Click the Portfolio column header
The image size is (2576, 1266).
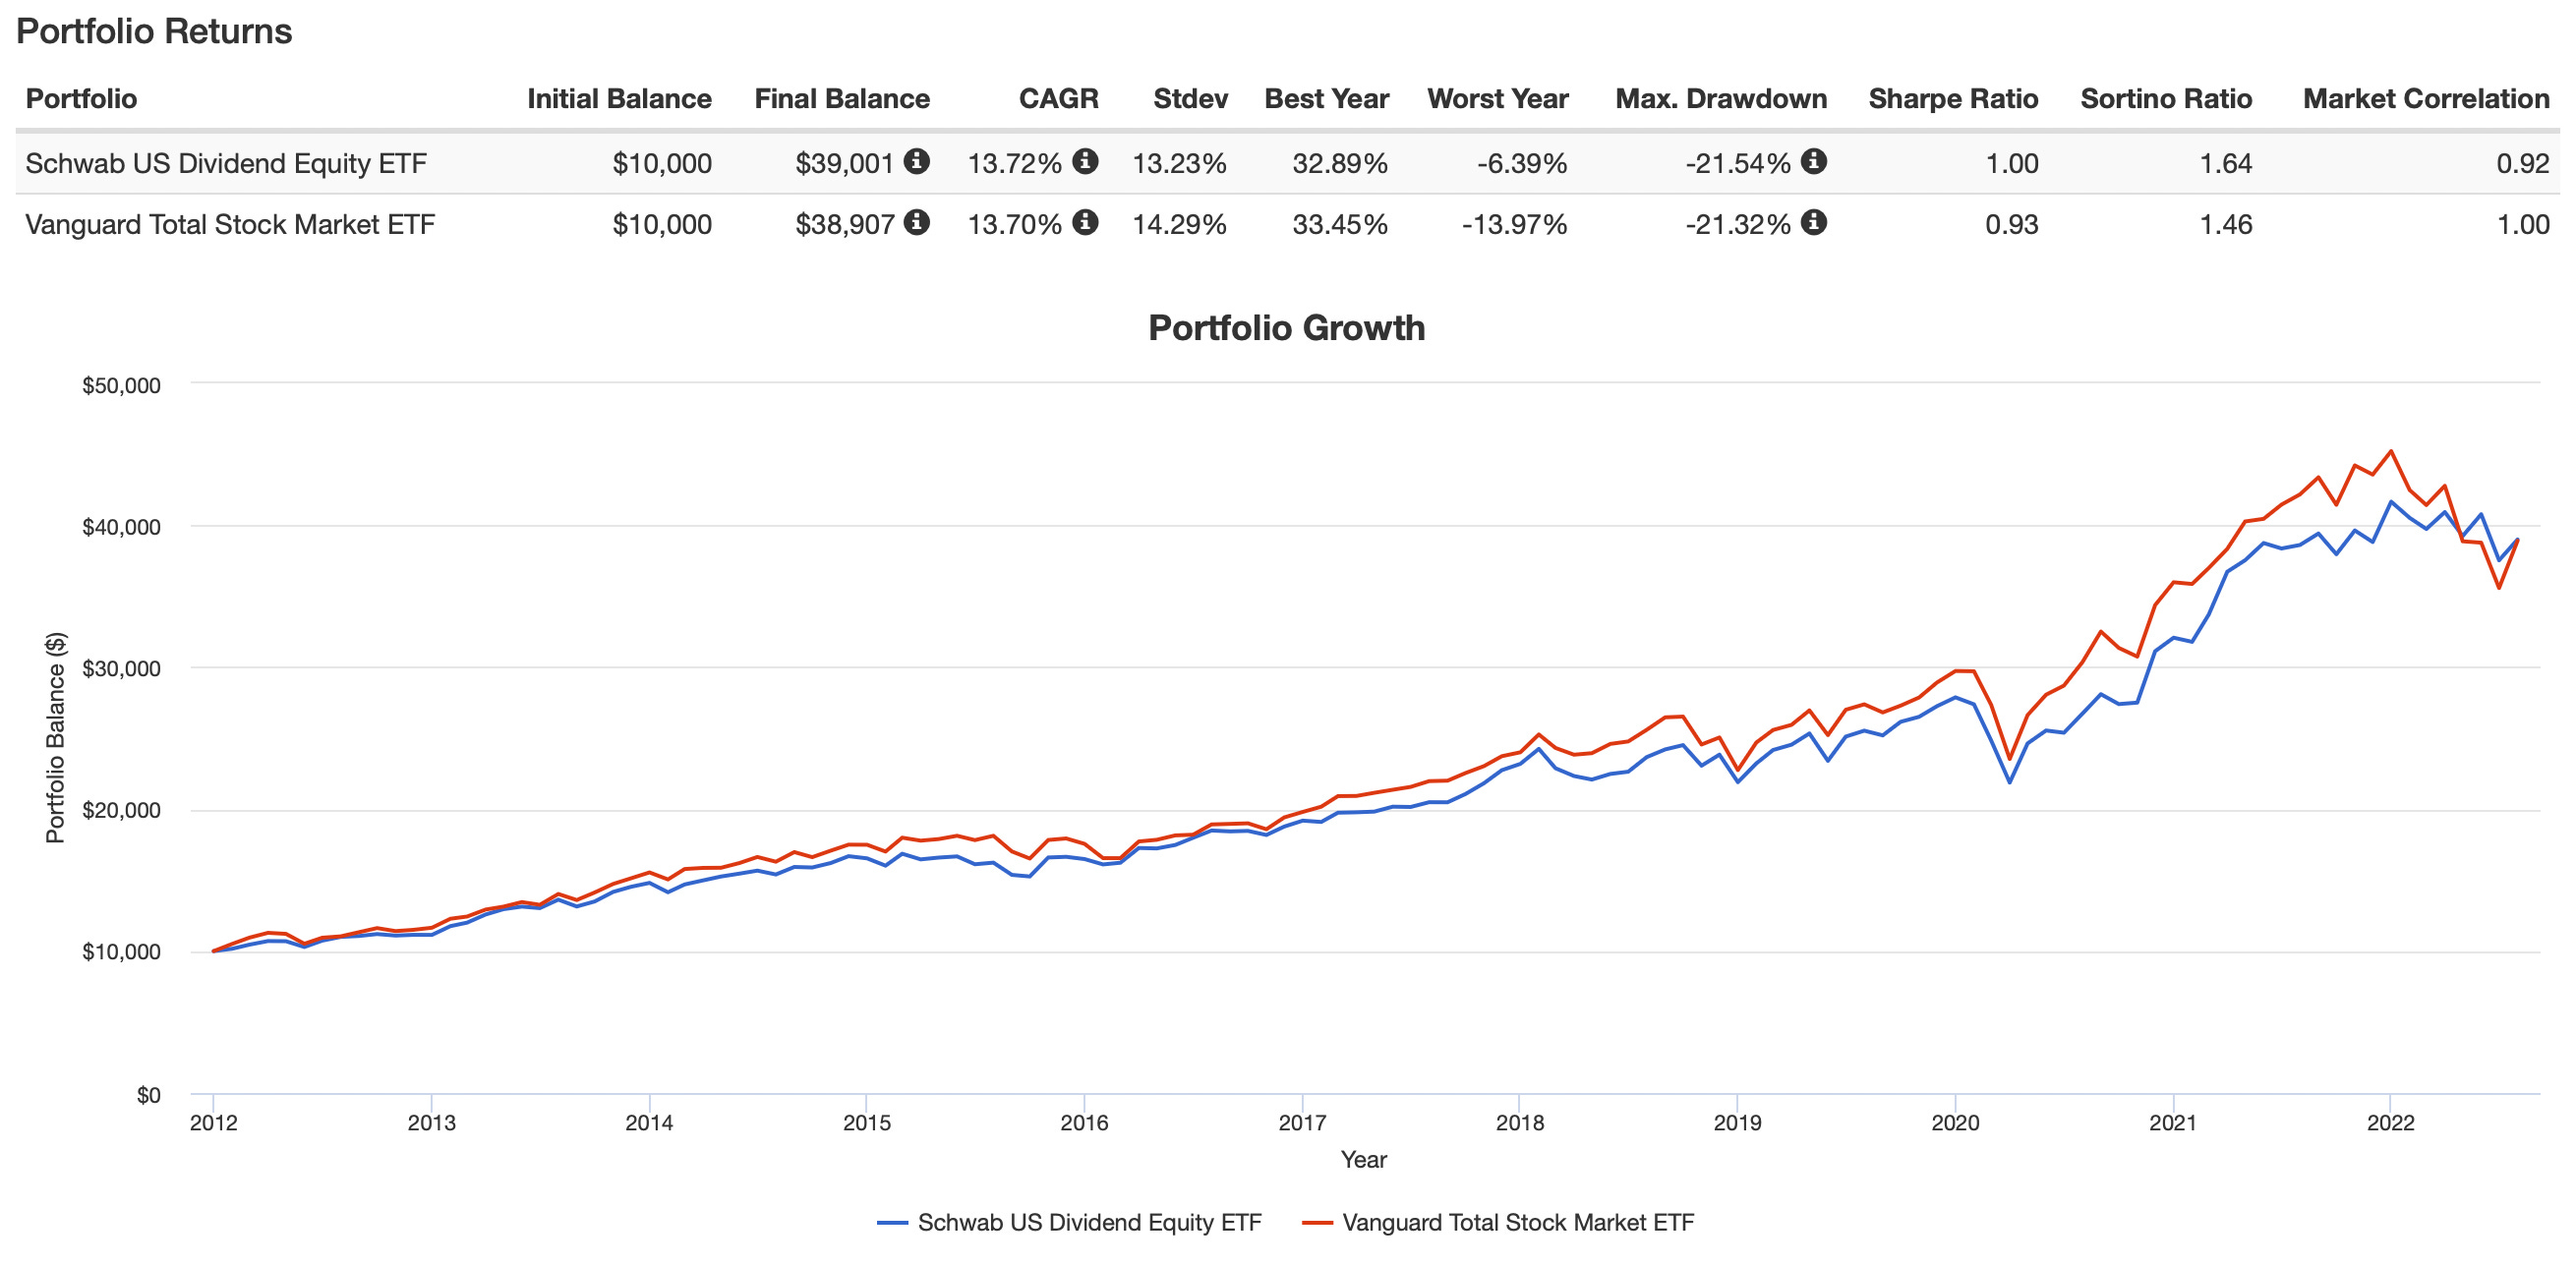coord(81,99)
